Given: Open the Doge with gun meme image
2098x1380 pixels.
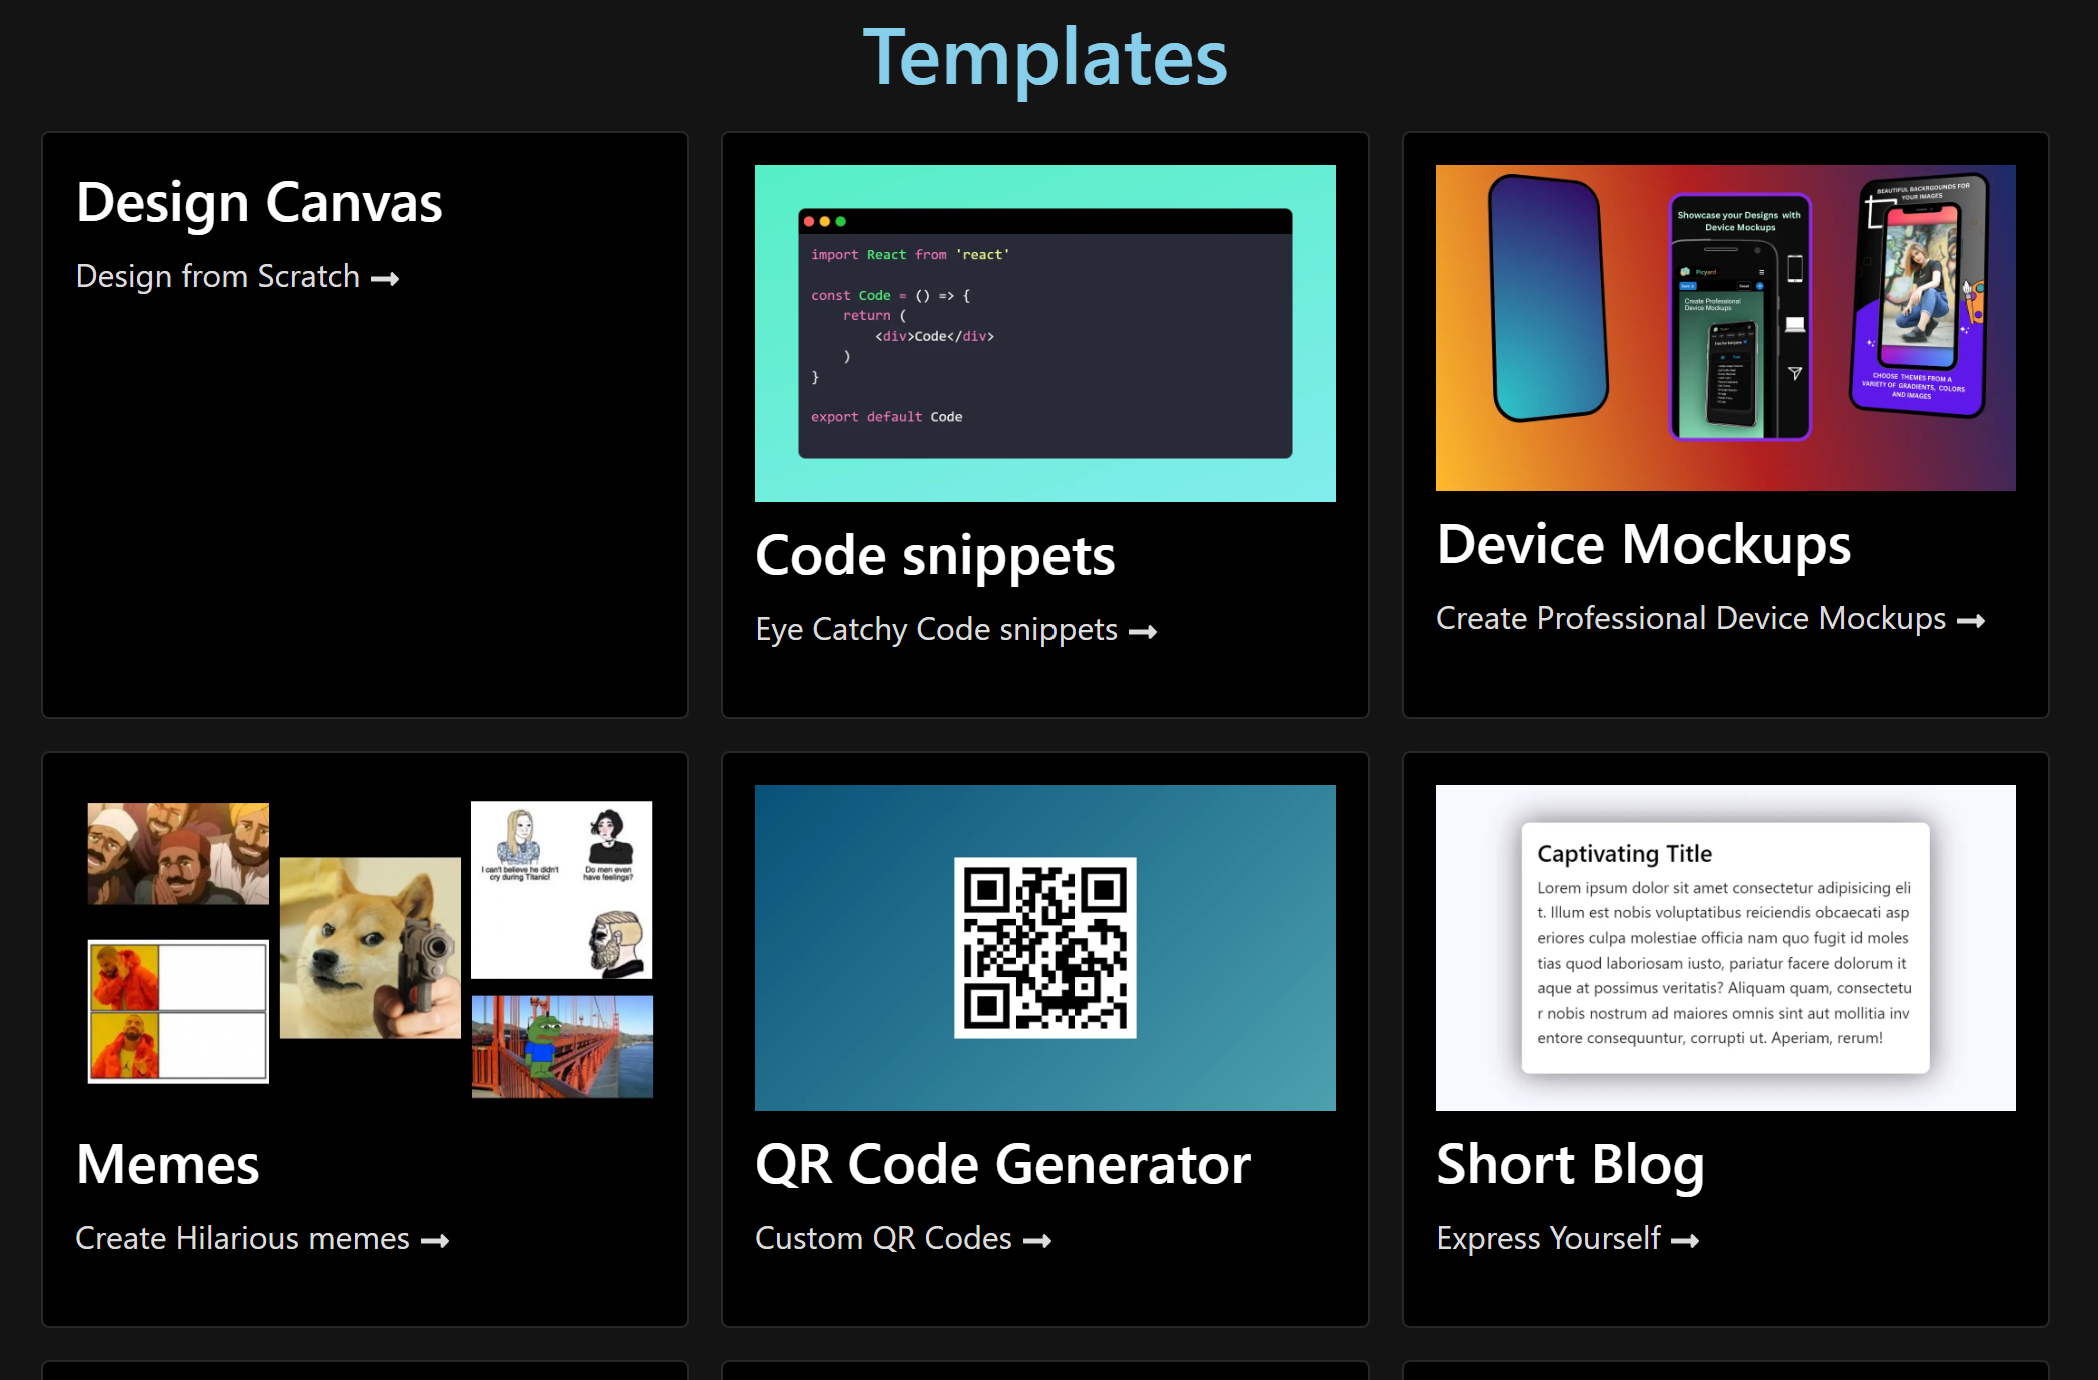Looking at the screenshot, I should click(x=370, y=947).
